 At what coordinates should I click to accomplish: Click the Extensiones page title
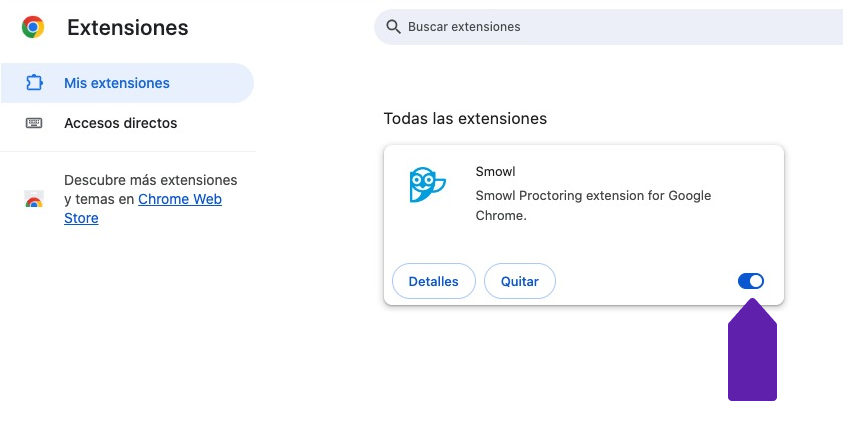[x=127, y=28]
